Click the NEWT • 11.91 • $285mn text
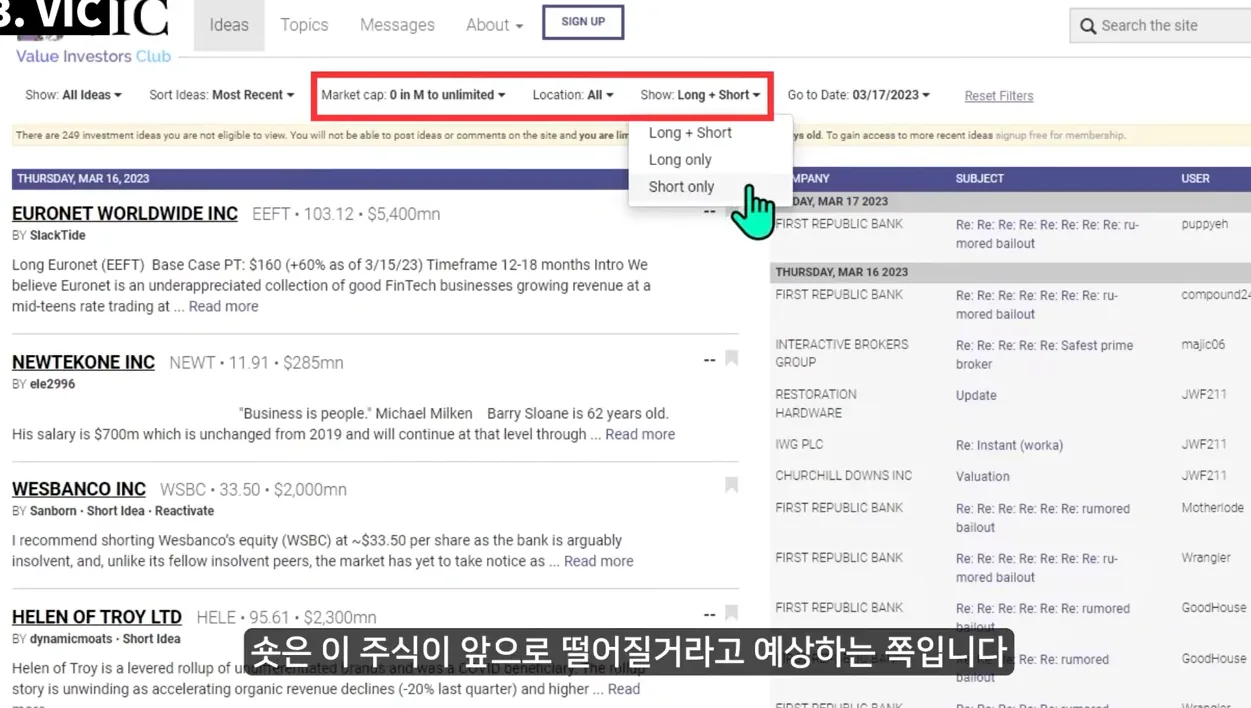Screen dimensions: 1251x708 point(256,363)
